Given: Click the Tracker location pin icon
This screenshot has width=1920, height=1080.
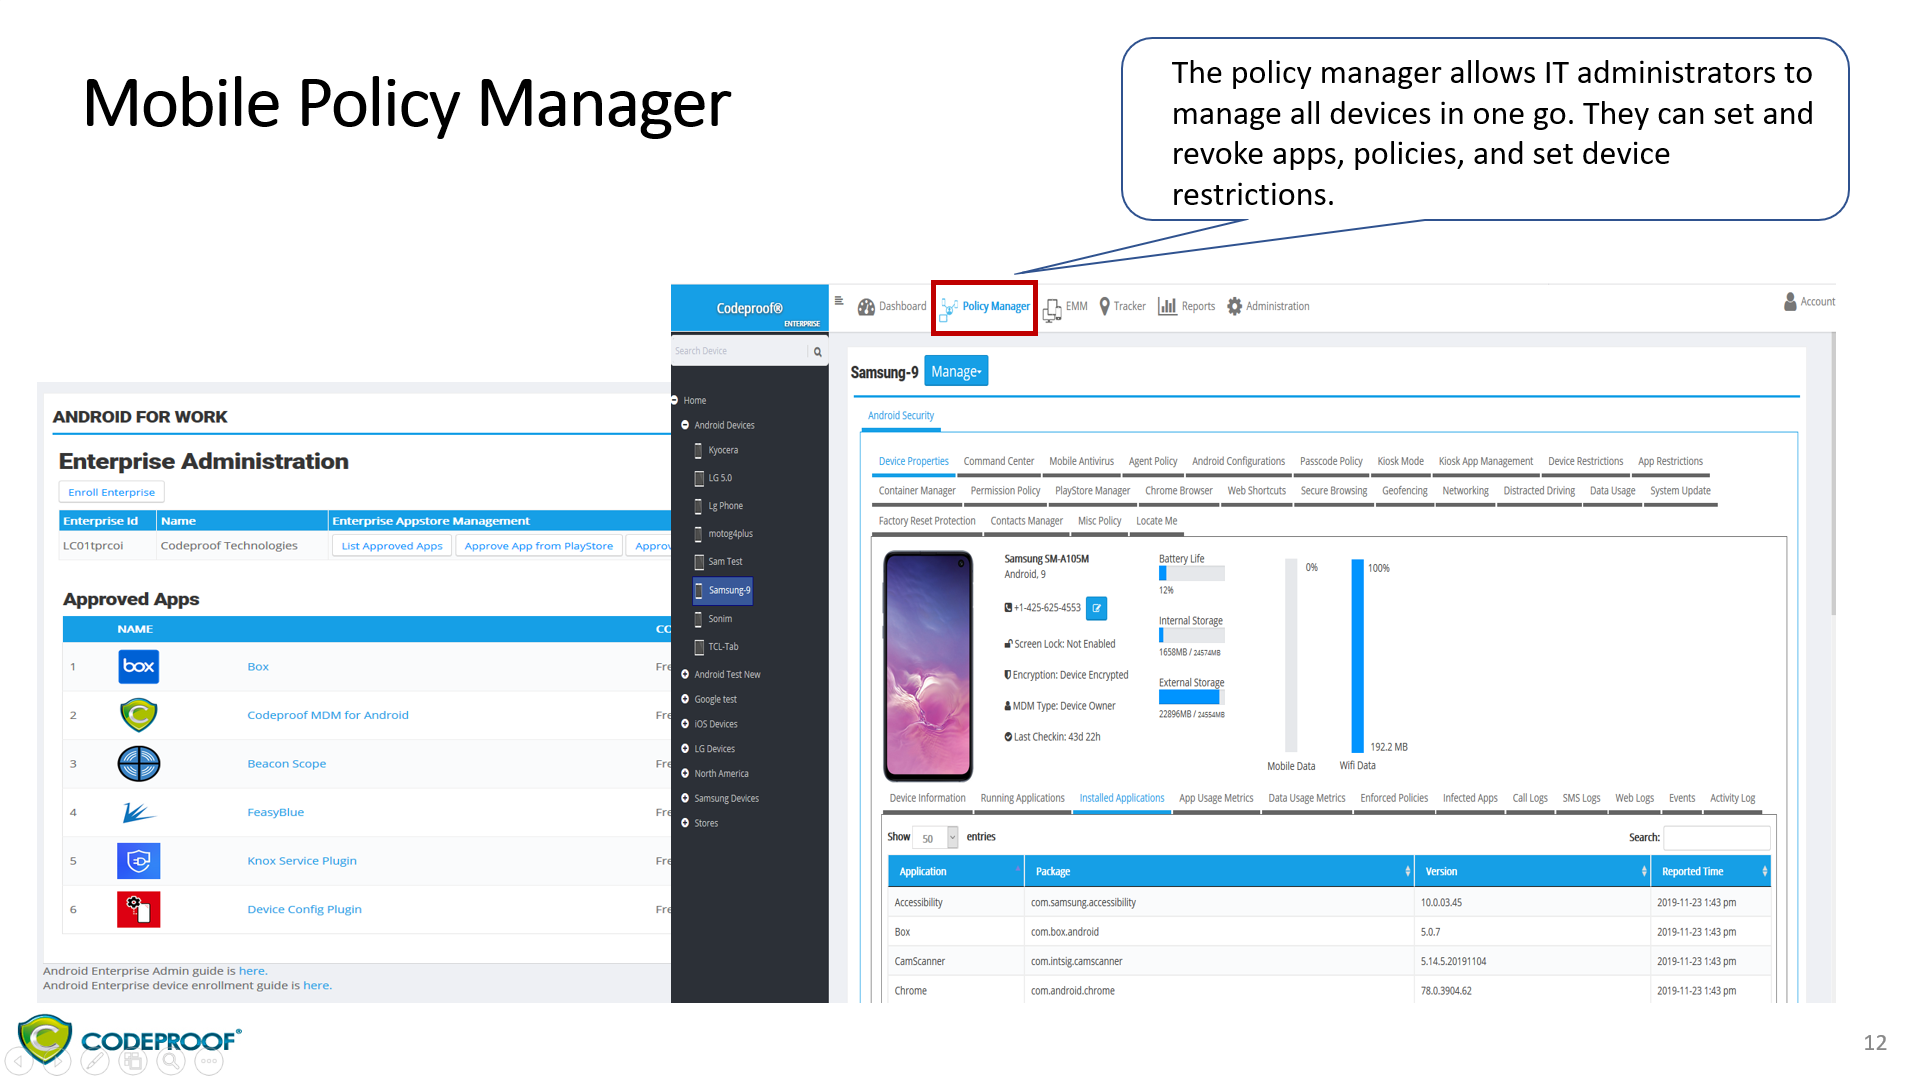Looking at the screenshot, I should pyautogui.click(x=1104, y=306).
